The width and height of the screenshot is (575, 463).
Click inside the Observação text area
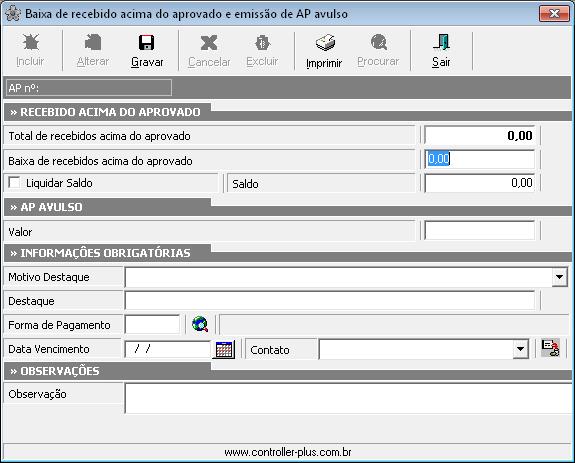coord(348,398)
